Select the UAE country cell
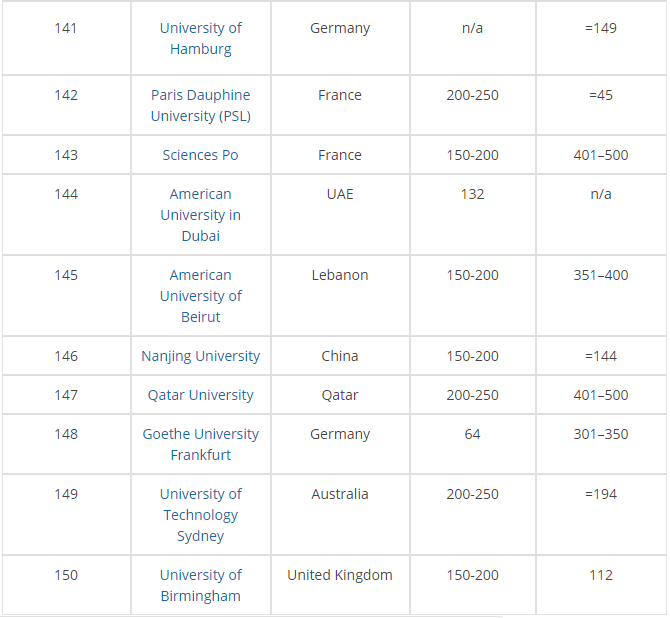The height and width of the screenshot is (618, 670). click(340, 194)
